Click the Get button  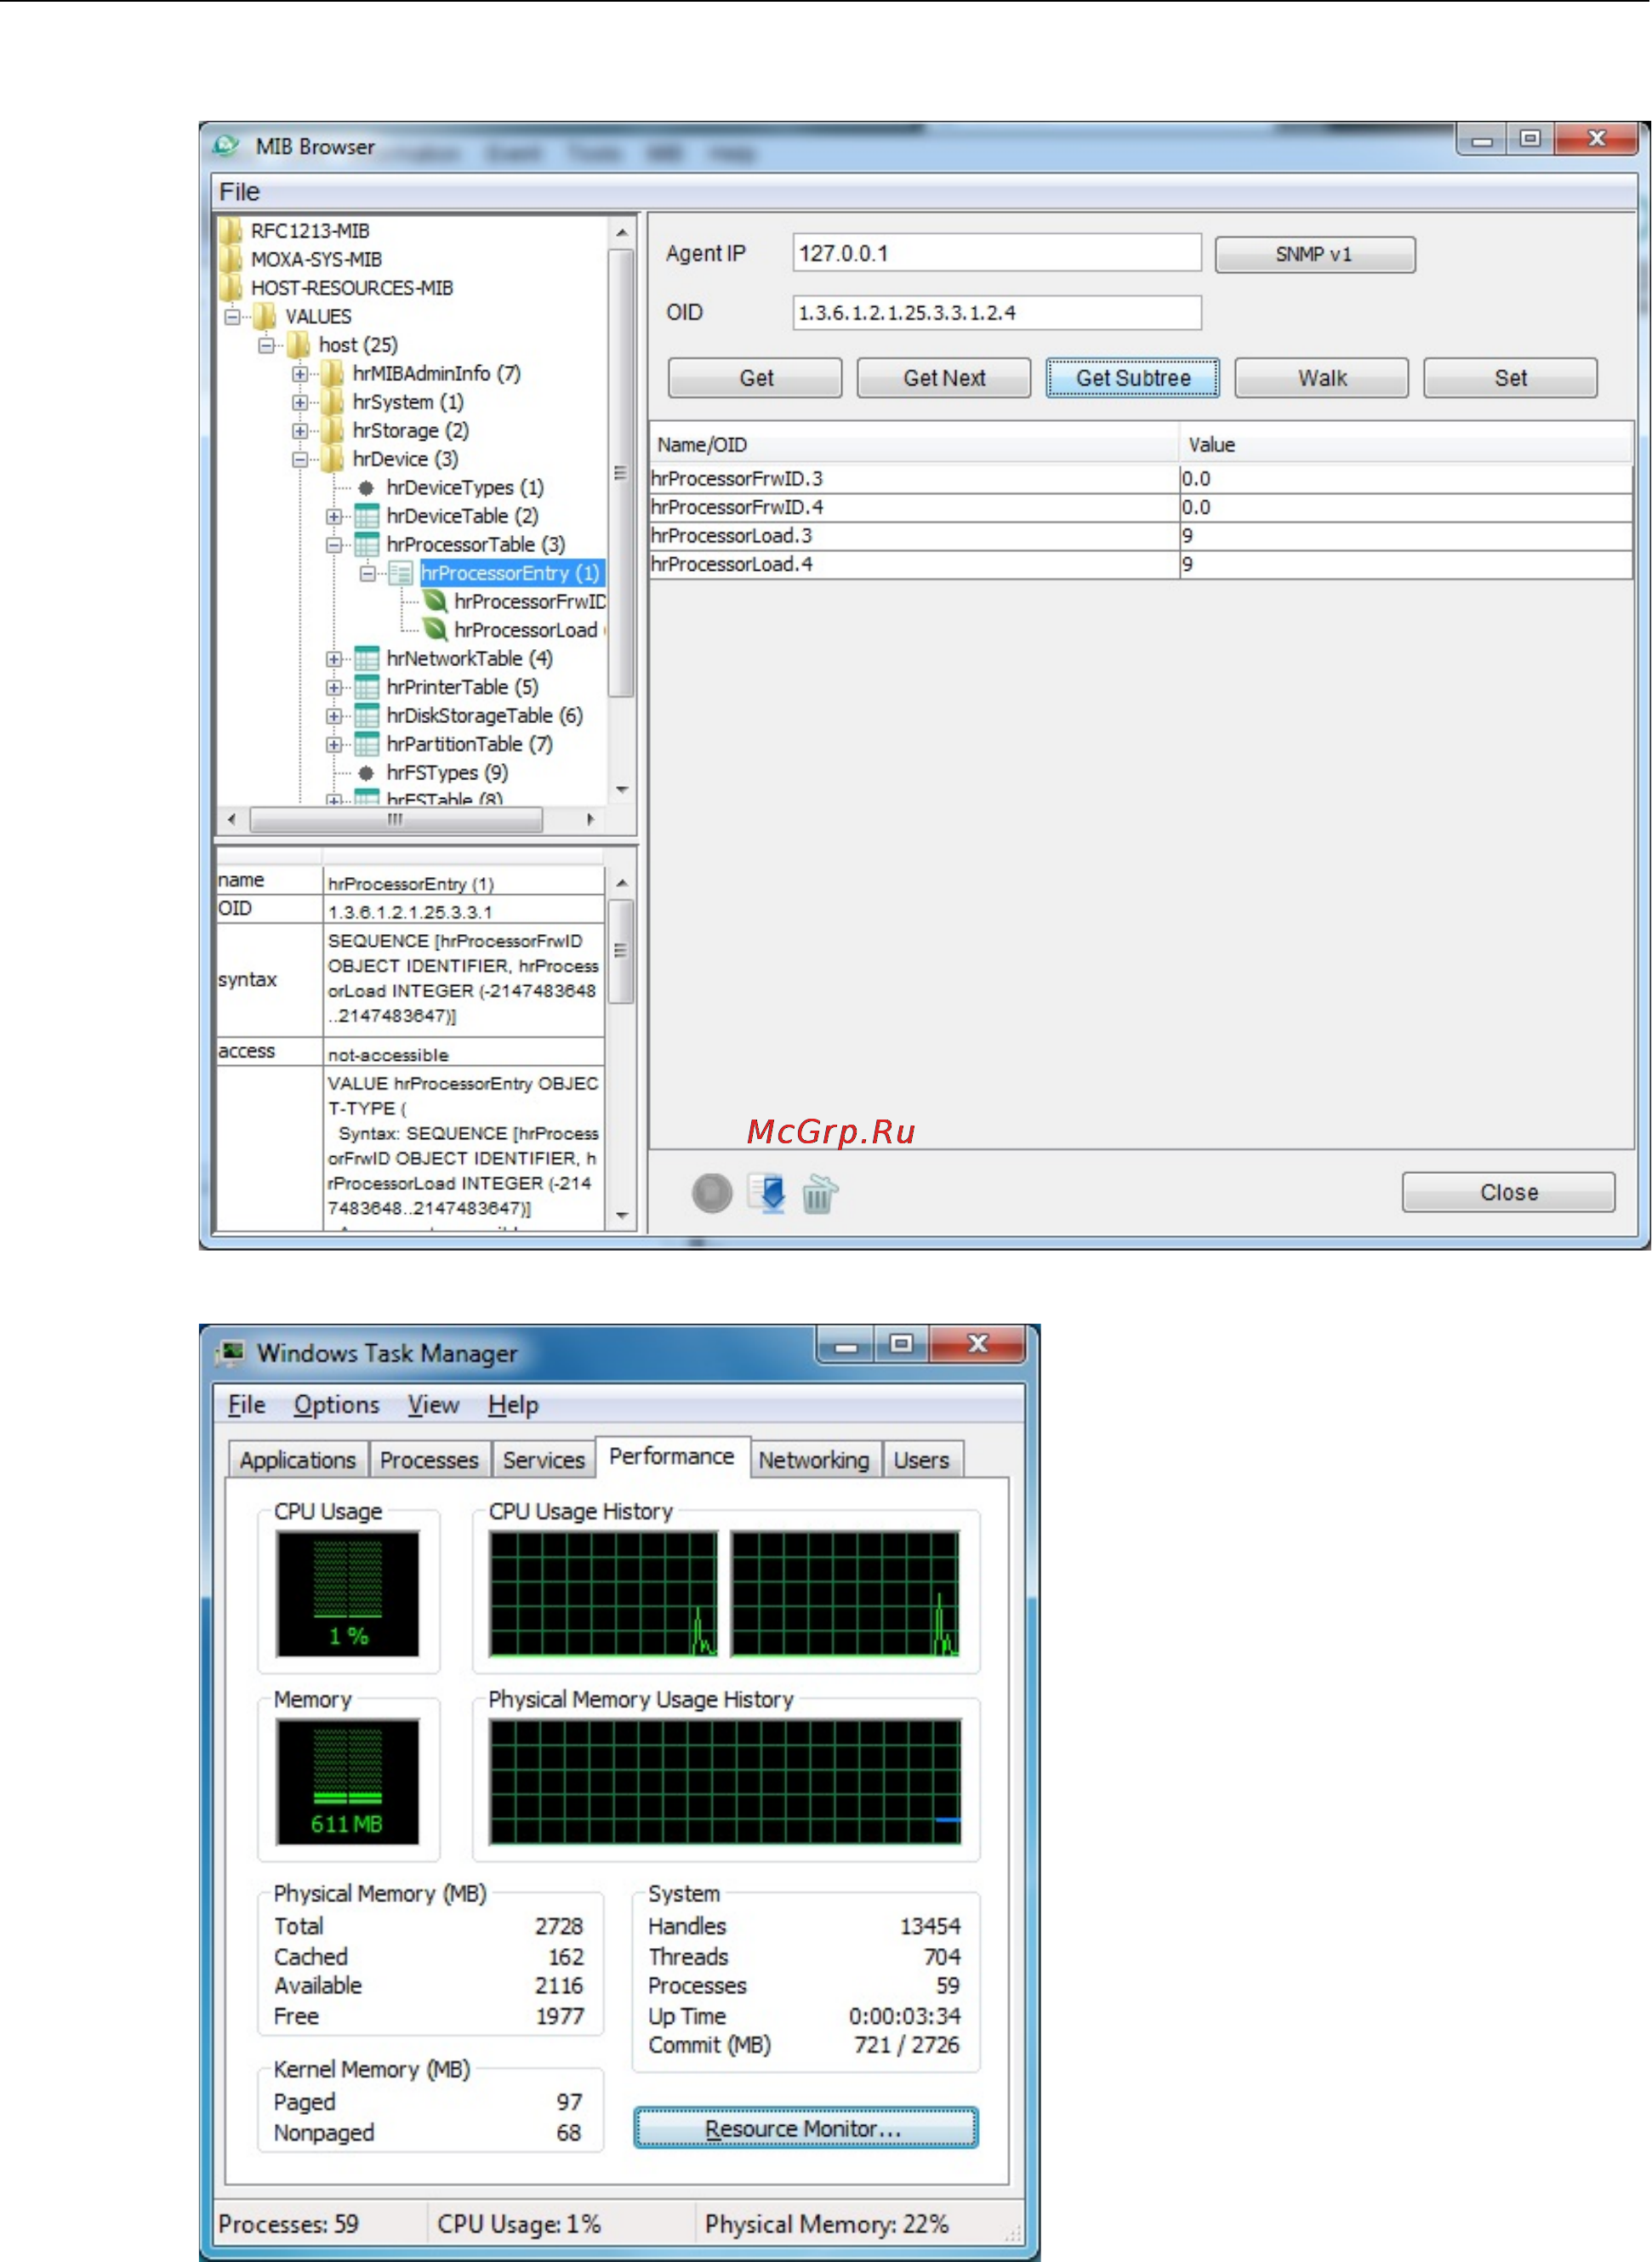pyautogui.click(x=756, y=378)
